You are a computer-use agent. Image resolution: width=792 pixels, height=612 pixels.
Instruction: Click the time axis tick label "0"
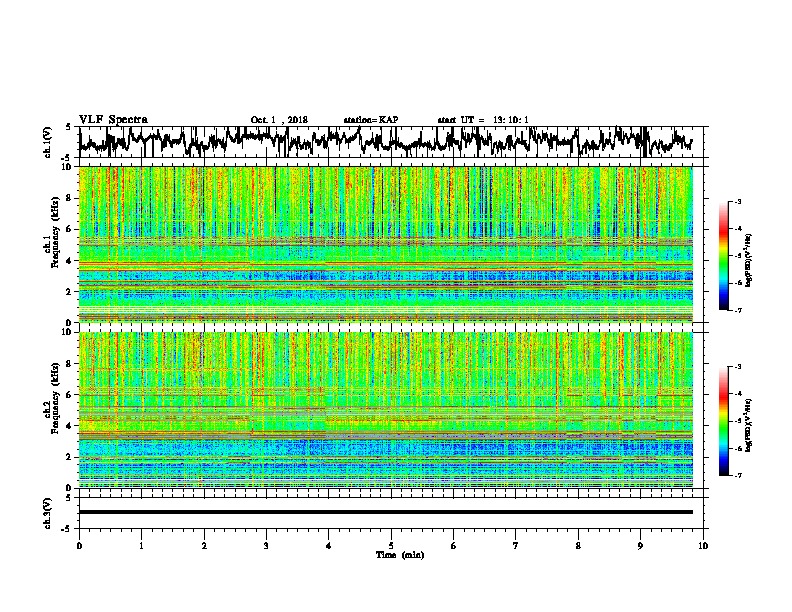[79, 546]
